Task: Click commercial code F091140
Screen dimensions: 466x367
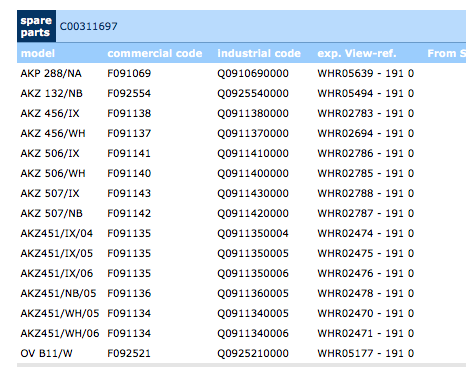Action: tap(129, 173)
